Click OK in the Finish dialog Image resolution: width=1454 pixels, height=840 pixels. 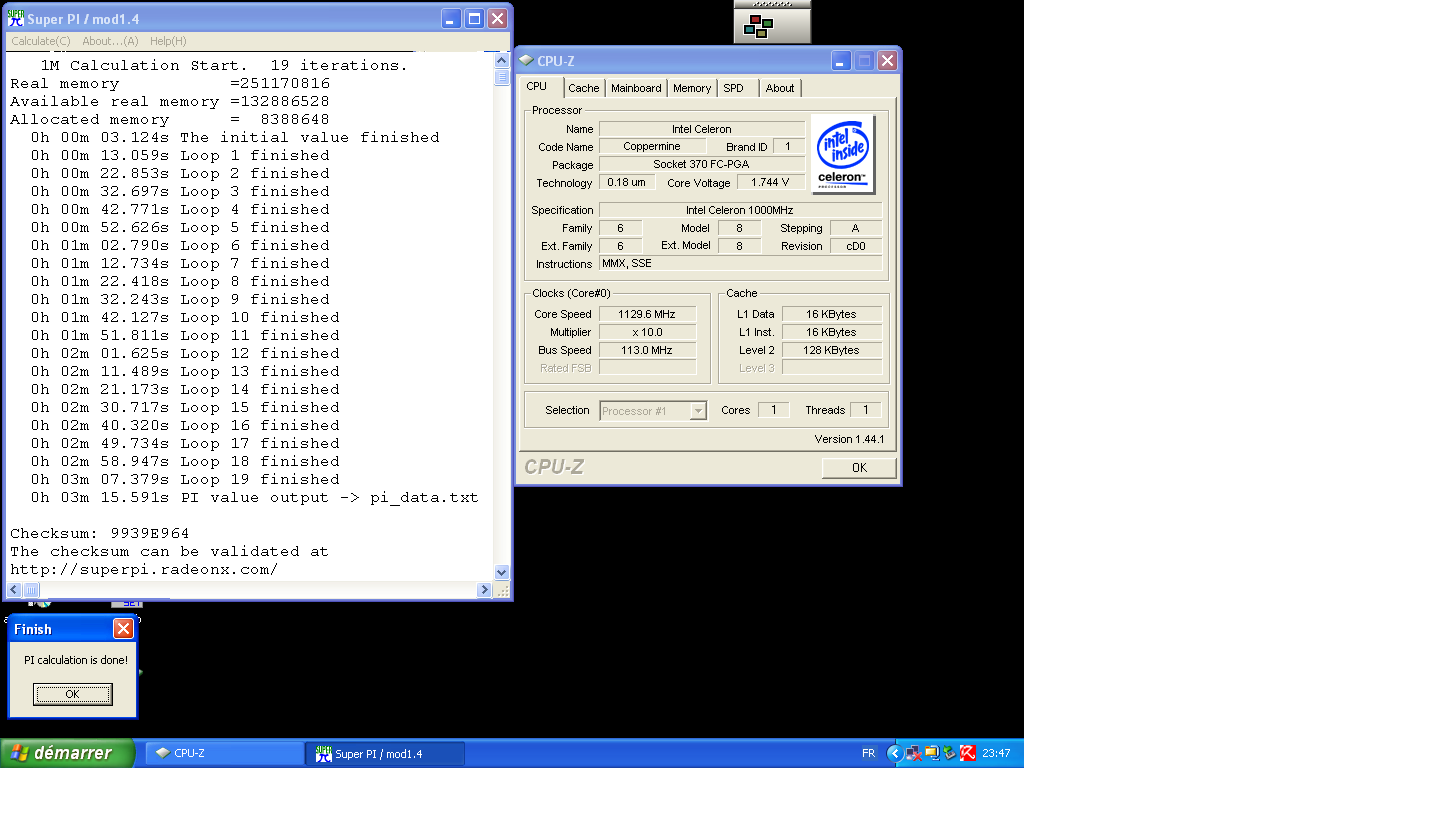tap(72, 694)
